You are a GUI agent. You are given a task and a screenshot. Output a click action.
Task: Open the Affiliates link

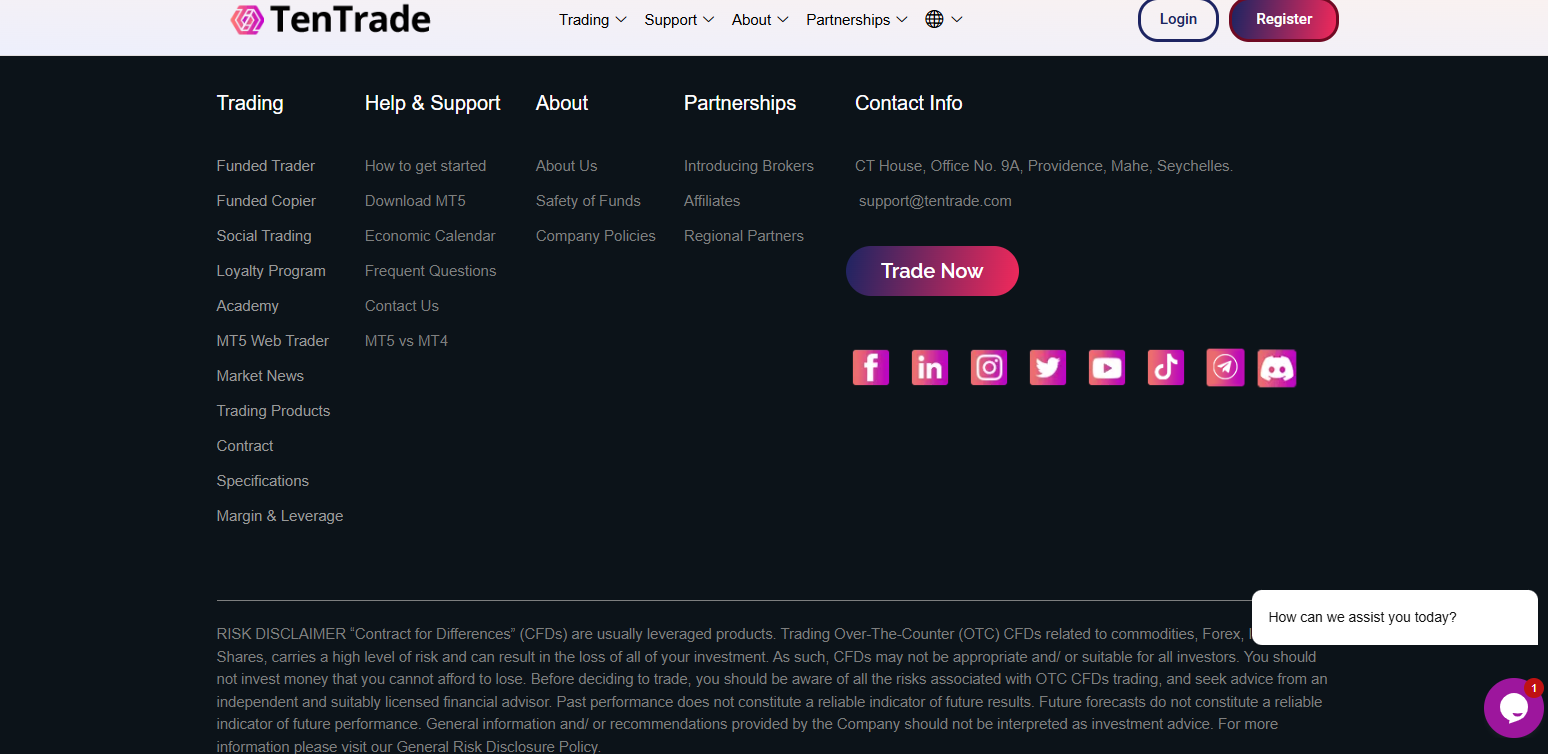(712, 201)
